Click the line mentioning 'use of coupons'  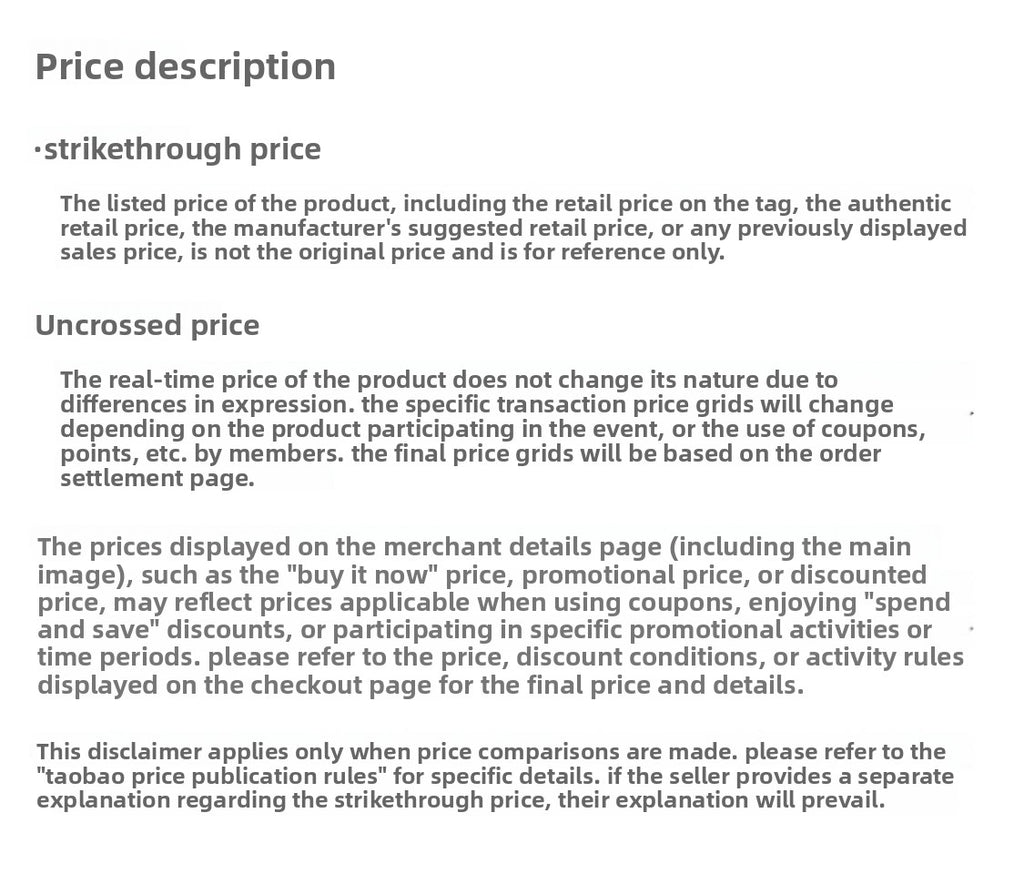point(493,429)
